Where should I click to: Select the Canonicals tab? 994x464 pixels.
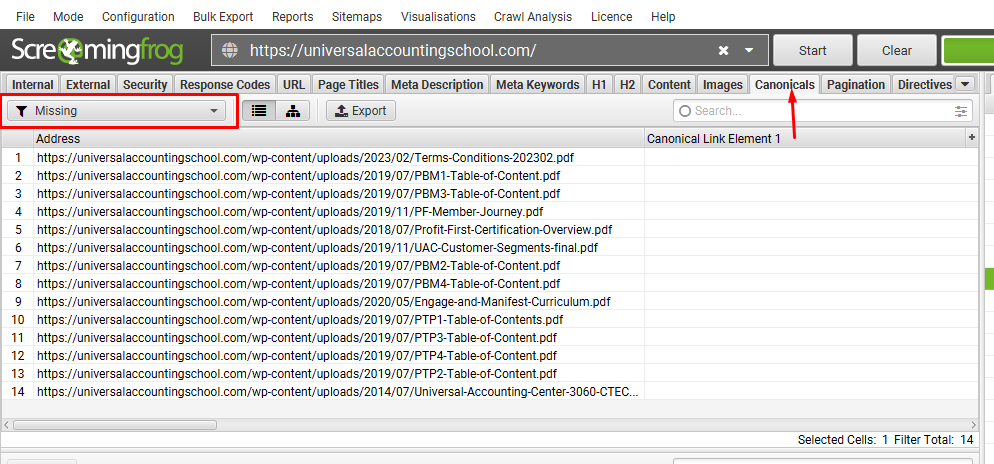pos(785,84)
